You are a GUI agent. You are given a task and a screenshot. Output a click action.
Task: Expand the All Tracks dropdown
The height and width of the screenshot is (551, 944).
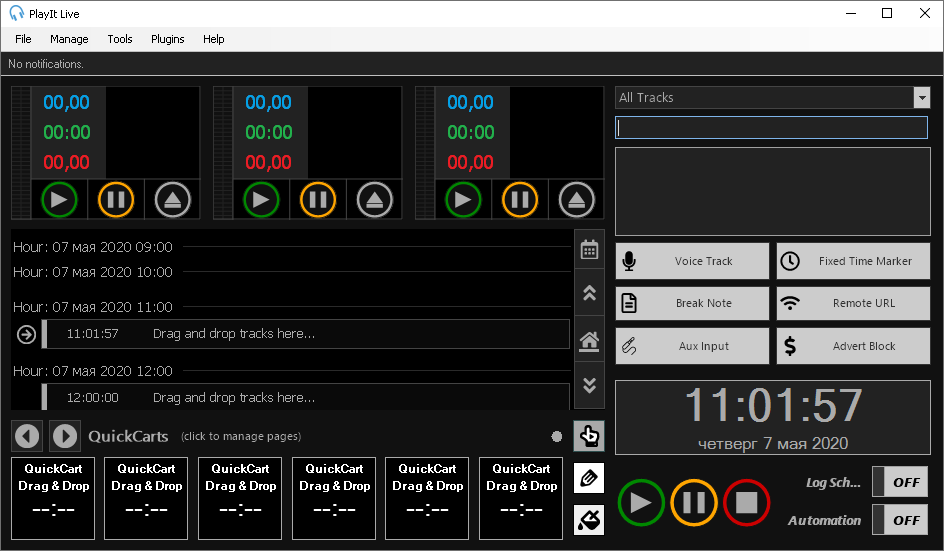coord(922,97)
